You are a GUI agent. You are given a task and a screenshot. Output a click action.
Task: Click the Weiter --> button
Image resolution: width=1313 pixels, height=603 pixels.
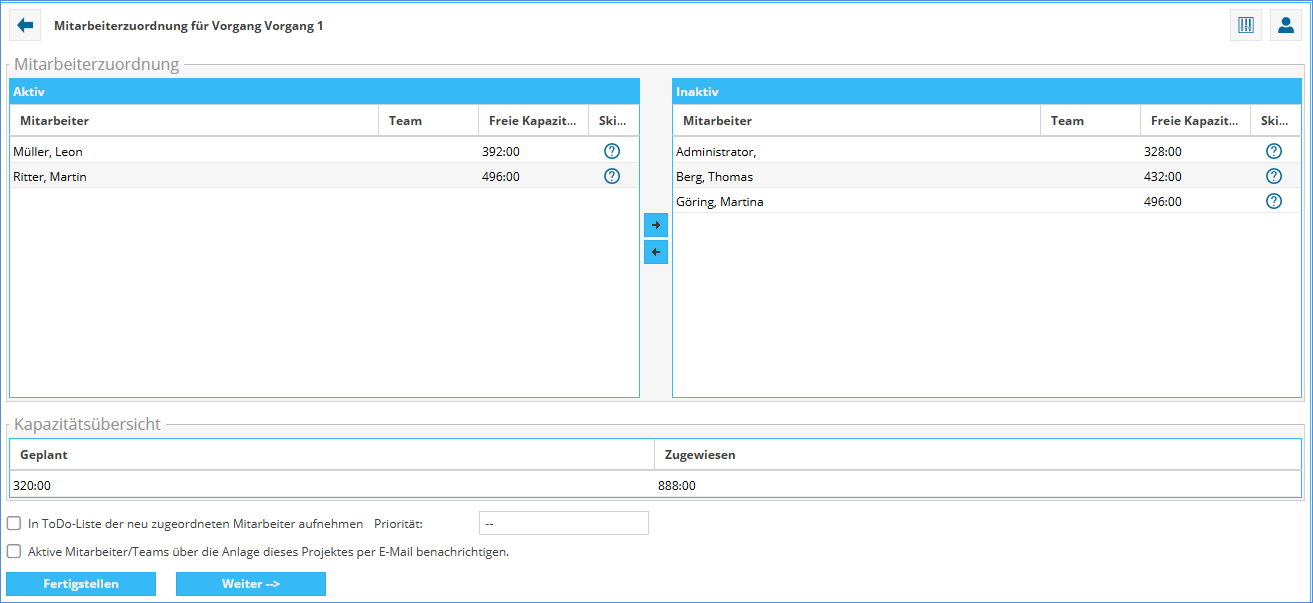point(251,584)
